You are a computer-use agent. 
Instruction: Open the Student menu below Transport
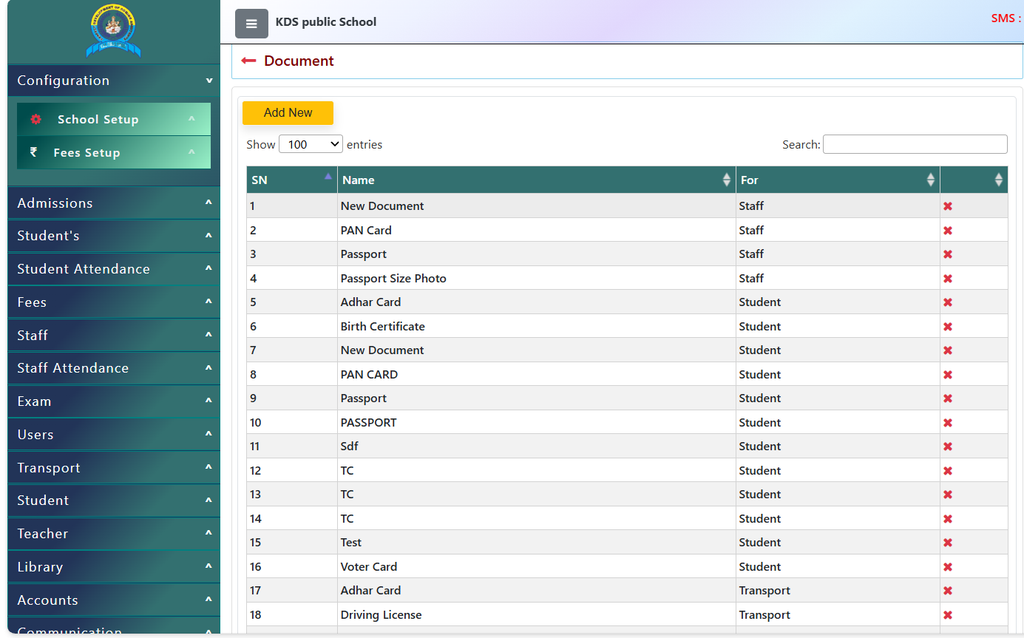point(114,500)
